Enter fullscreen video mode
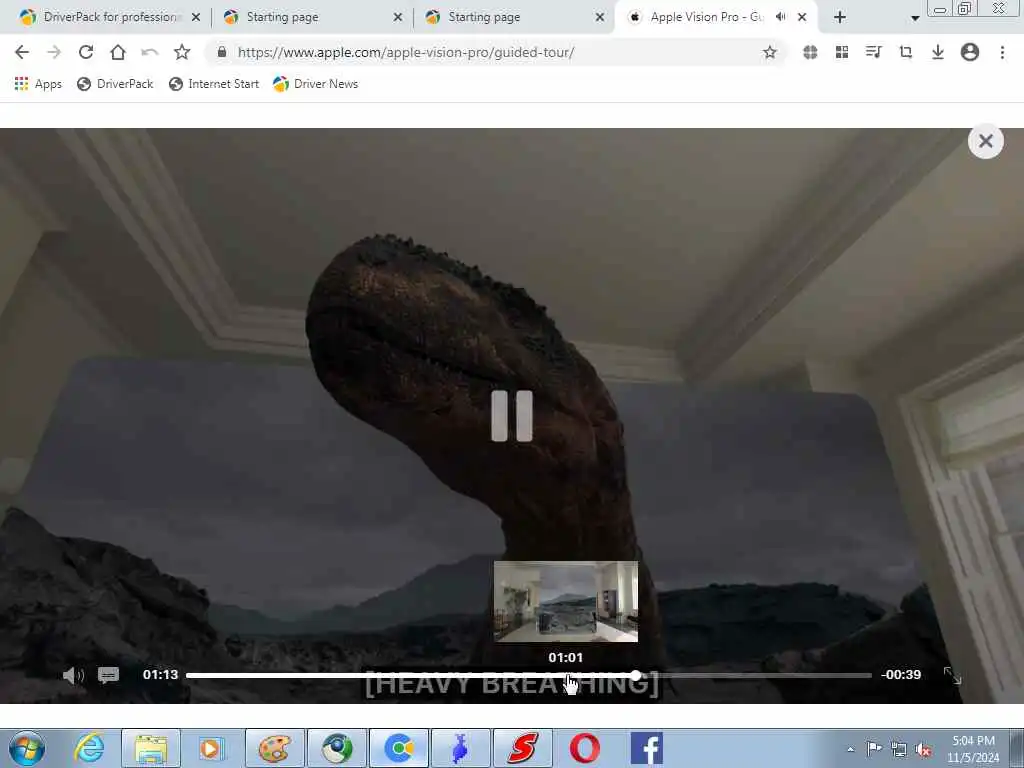 point(952,675)
